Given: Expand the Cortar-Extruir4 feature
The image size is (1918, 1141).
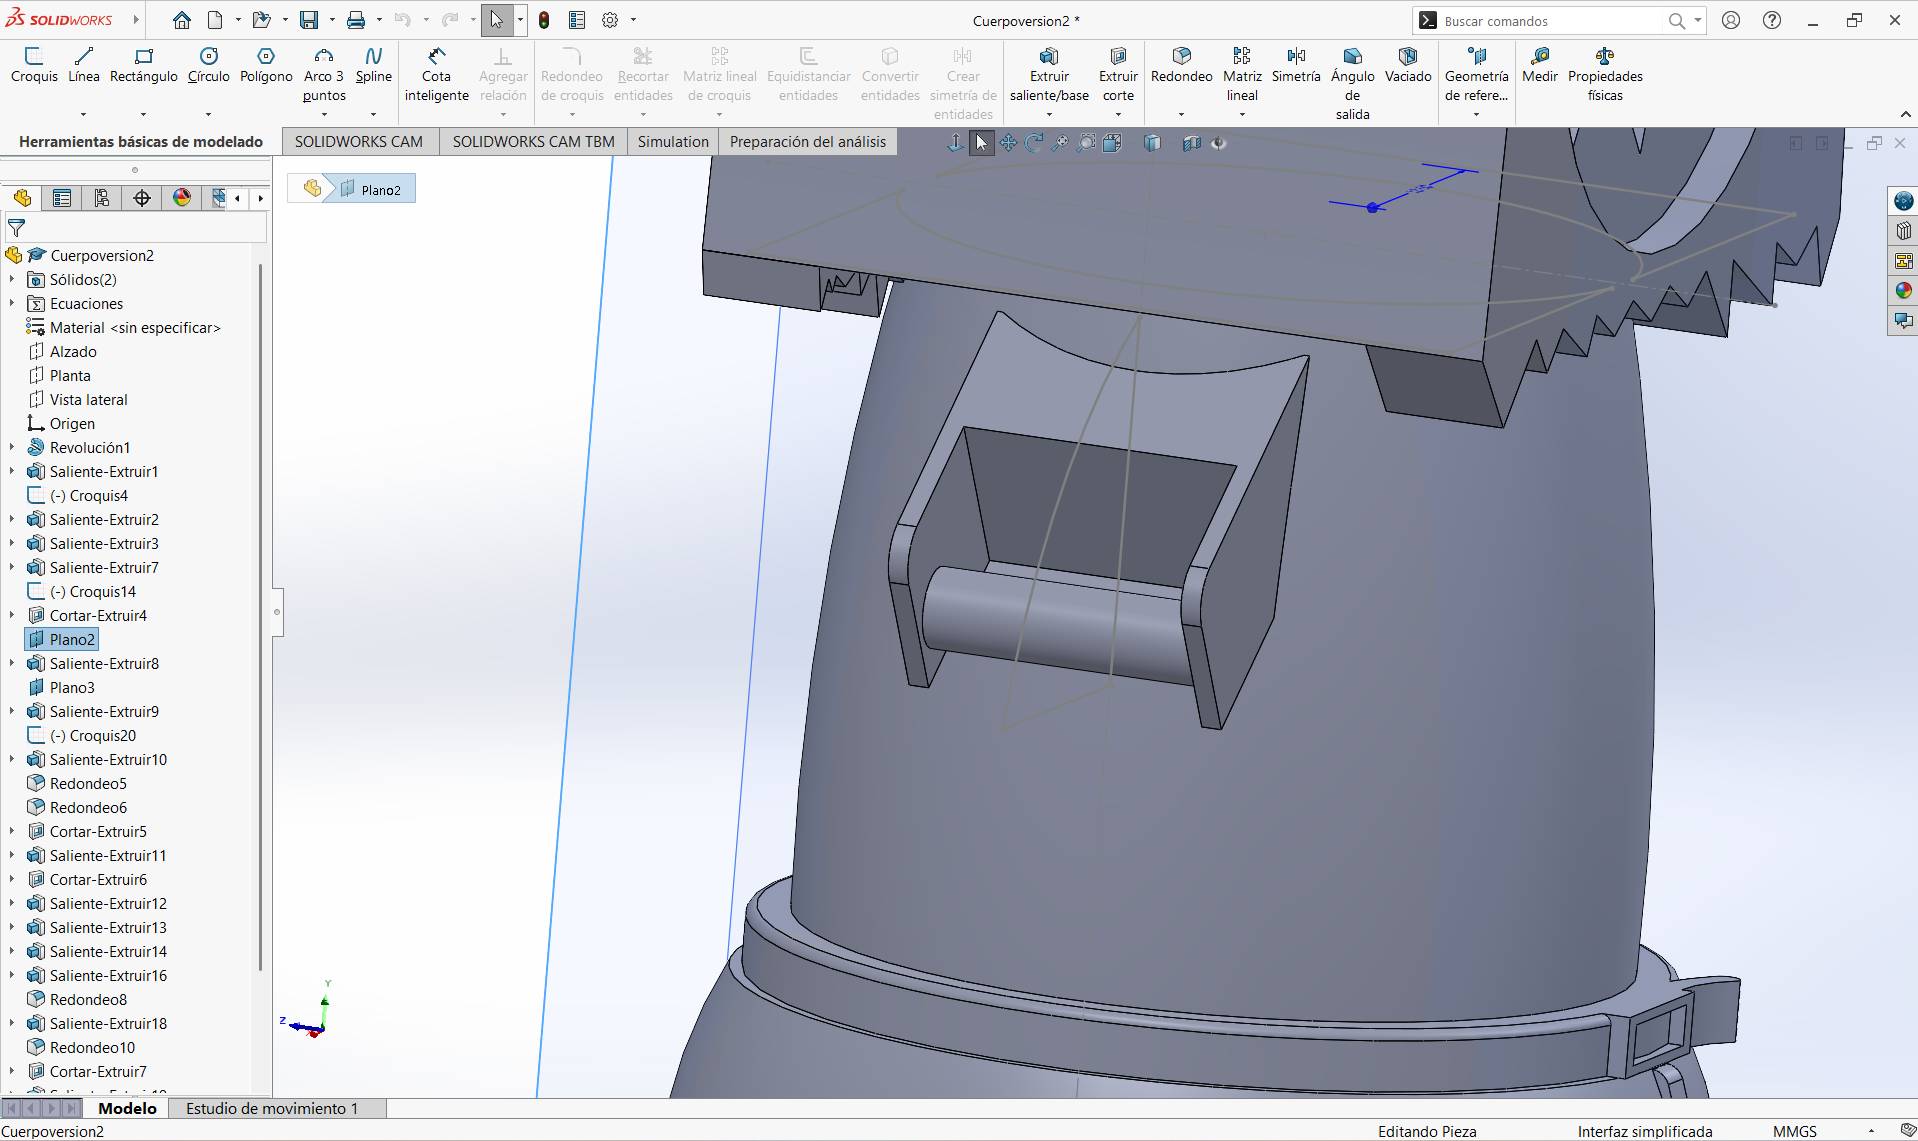Looking at the screenshot, I should (x=12, y=616).
